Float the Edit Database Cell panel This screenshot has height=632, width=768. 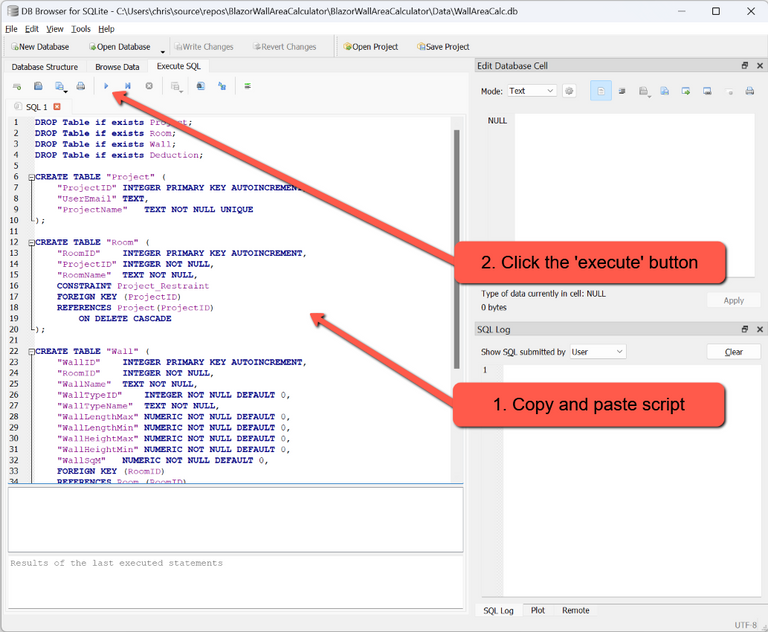tap(744, 66)
